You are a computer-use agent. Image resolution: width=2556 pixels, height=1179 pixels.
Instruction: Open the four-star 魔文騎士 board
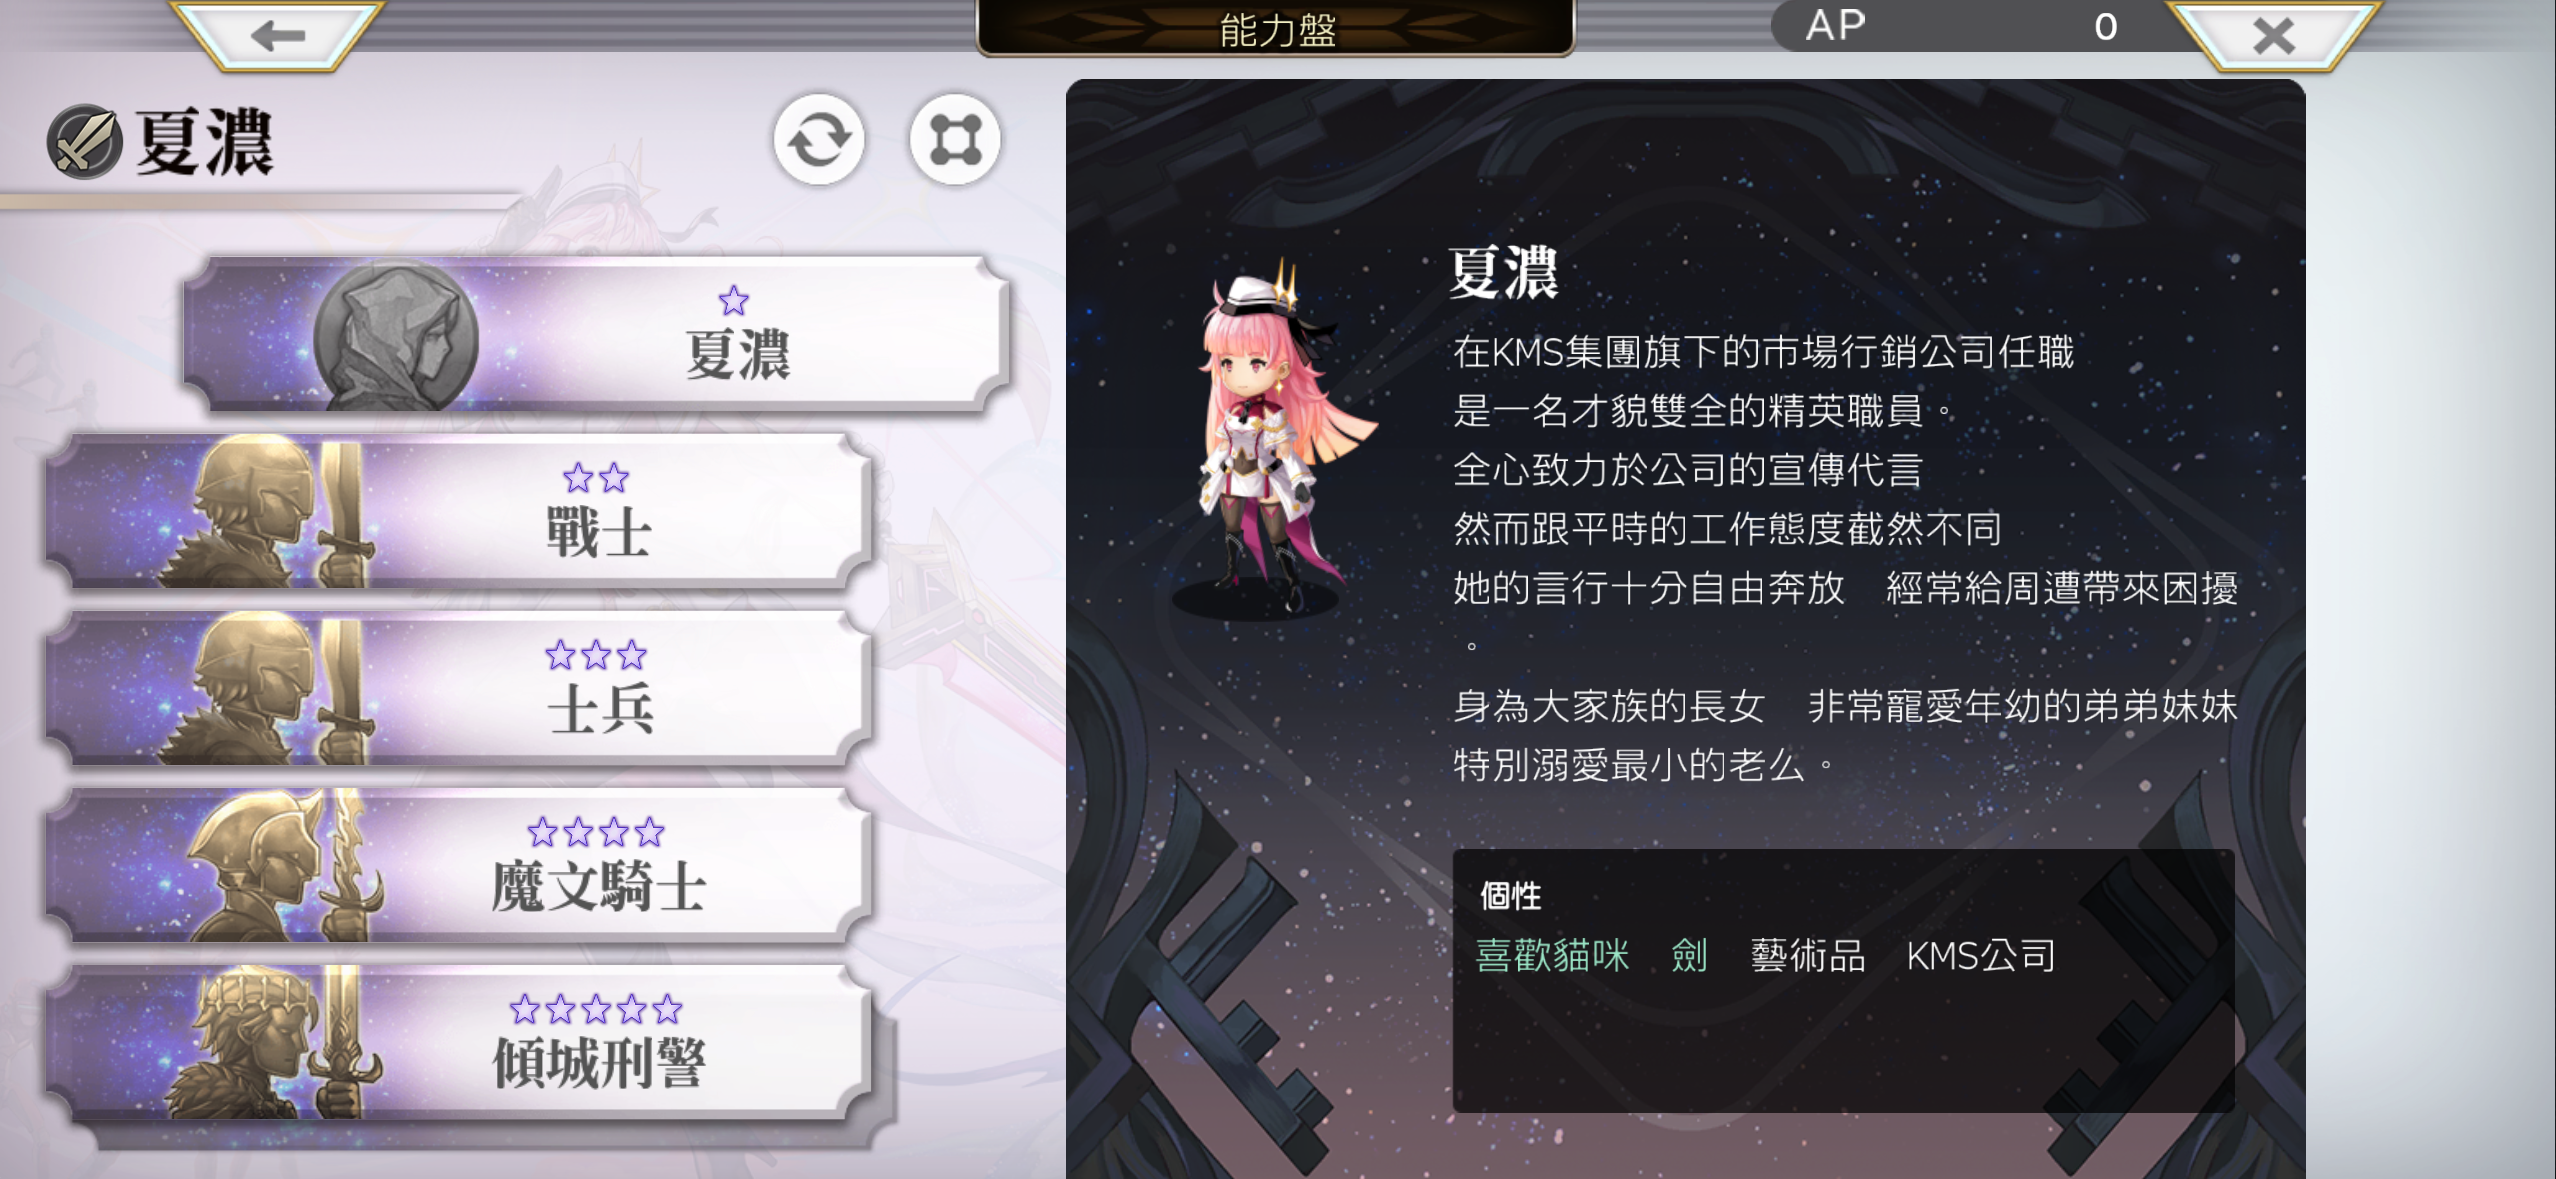pos(458,866)
